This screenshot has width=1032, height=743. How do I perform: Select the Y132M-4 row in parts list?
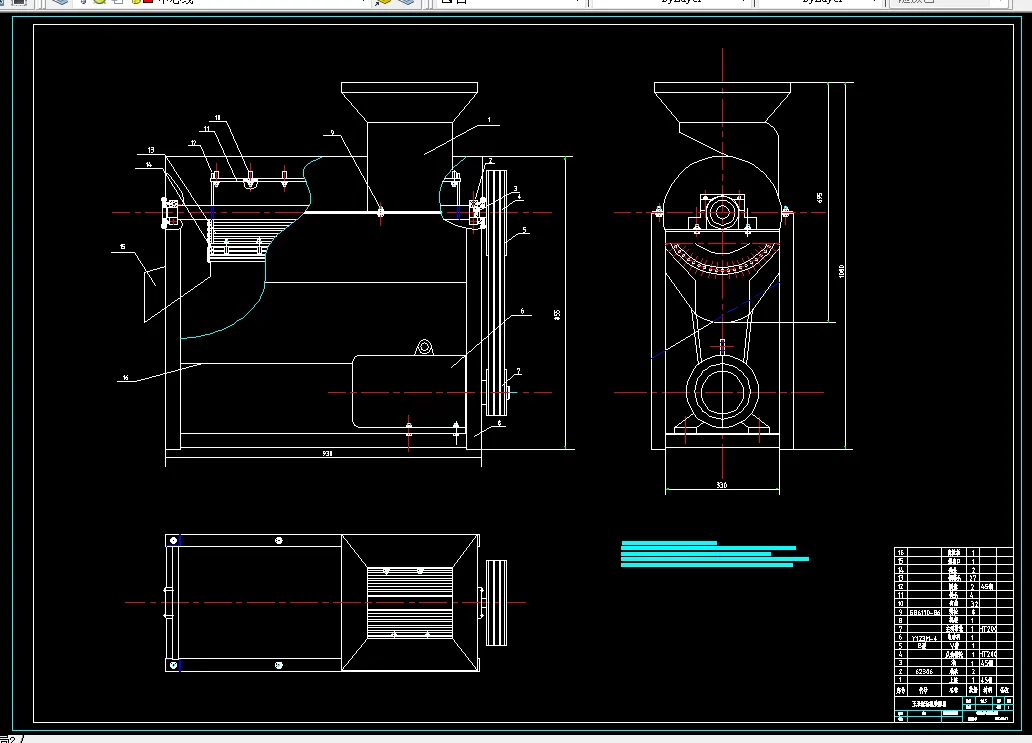pos(953,638)
